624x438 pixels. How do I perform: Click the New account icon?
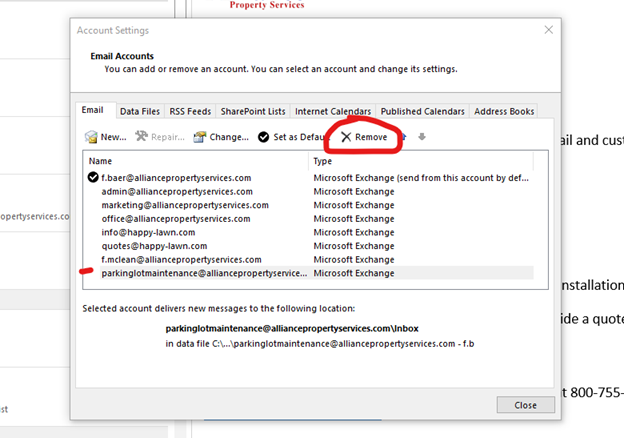(x=92, y=137)
